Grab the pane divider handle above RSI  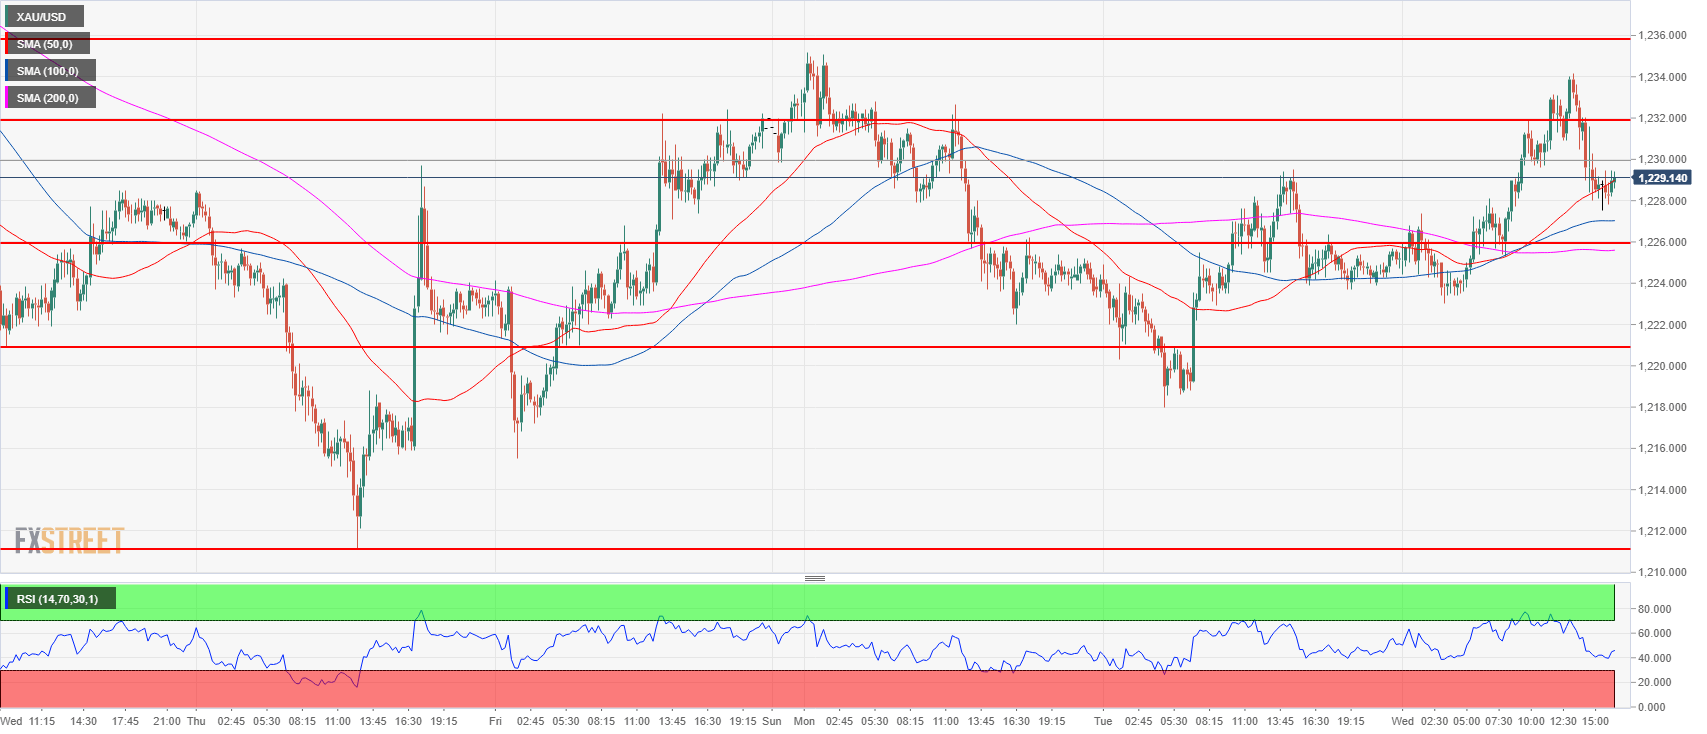click(815, 578)
